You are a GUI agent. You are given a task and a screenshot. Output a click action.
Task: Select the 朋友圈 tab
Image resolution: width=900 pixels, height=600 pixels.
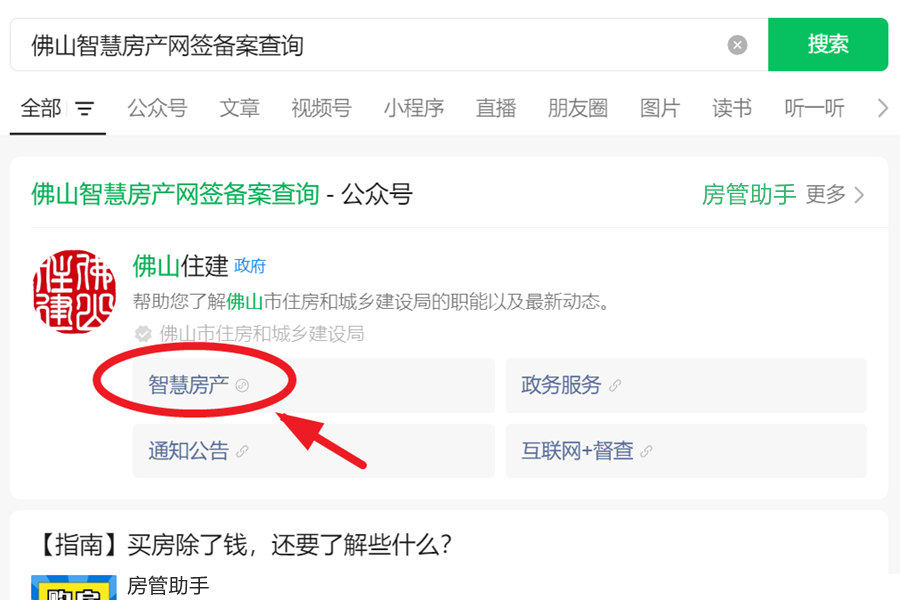point(578,108)
